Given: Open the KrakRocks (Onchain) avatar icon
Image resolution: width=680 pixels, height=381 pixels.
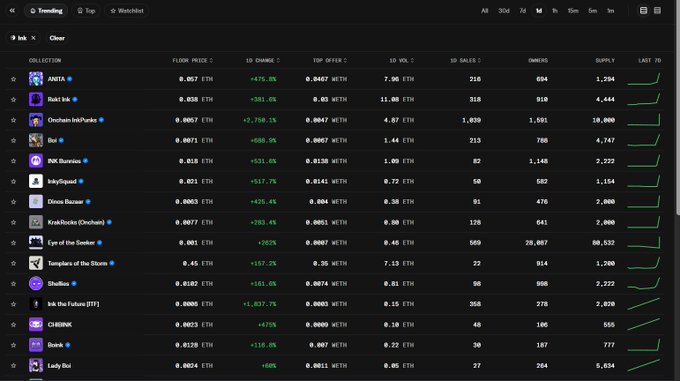Looking at the screenshot, I should click(36, 222).
